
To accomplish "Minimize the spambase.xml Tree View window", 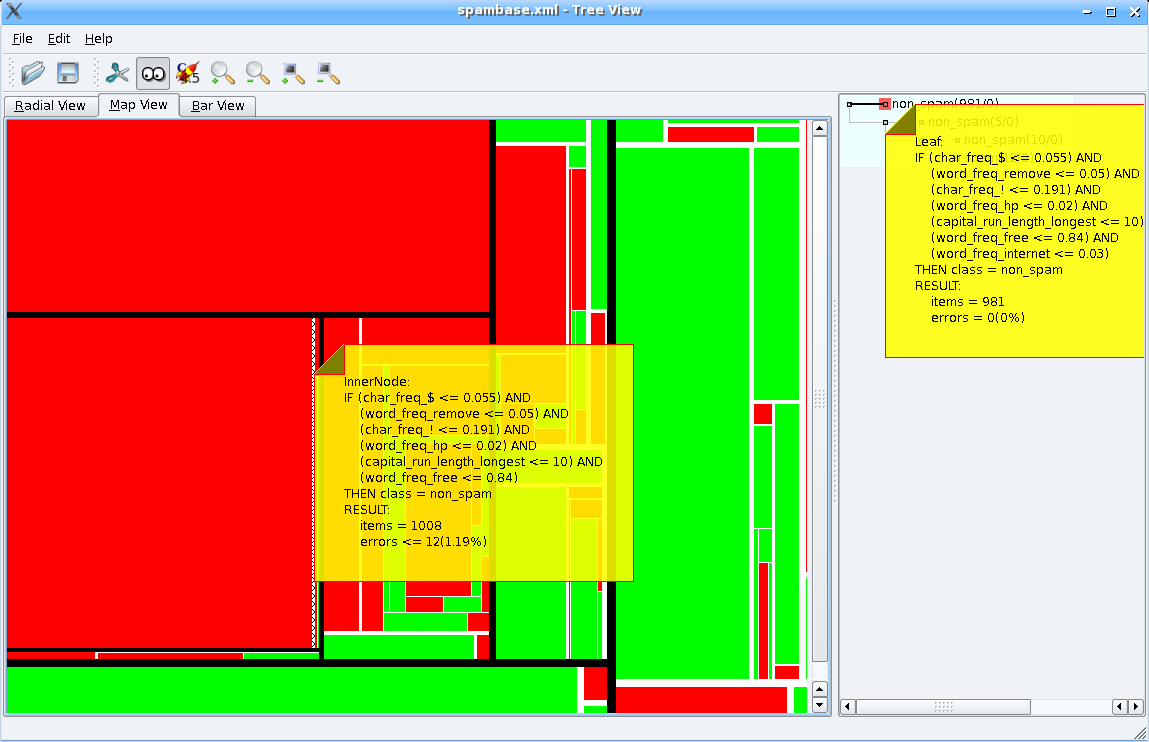I will (1087, 12).
